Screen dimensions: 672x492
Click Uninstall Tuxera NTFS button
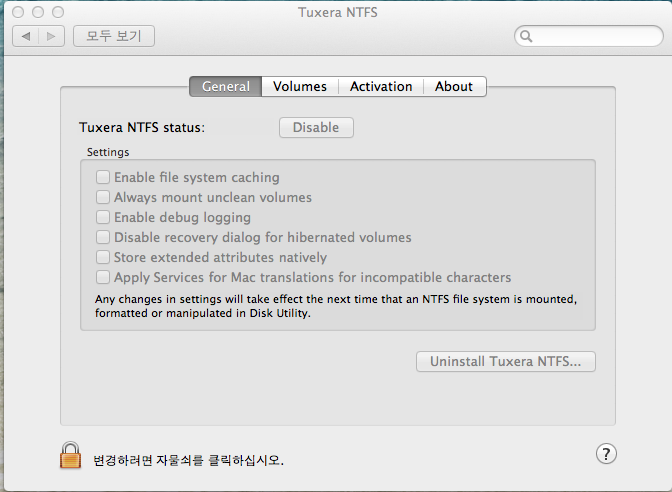point(506,362)
